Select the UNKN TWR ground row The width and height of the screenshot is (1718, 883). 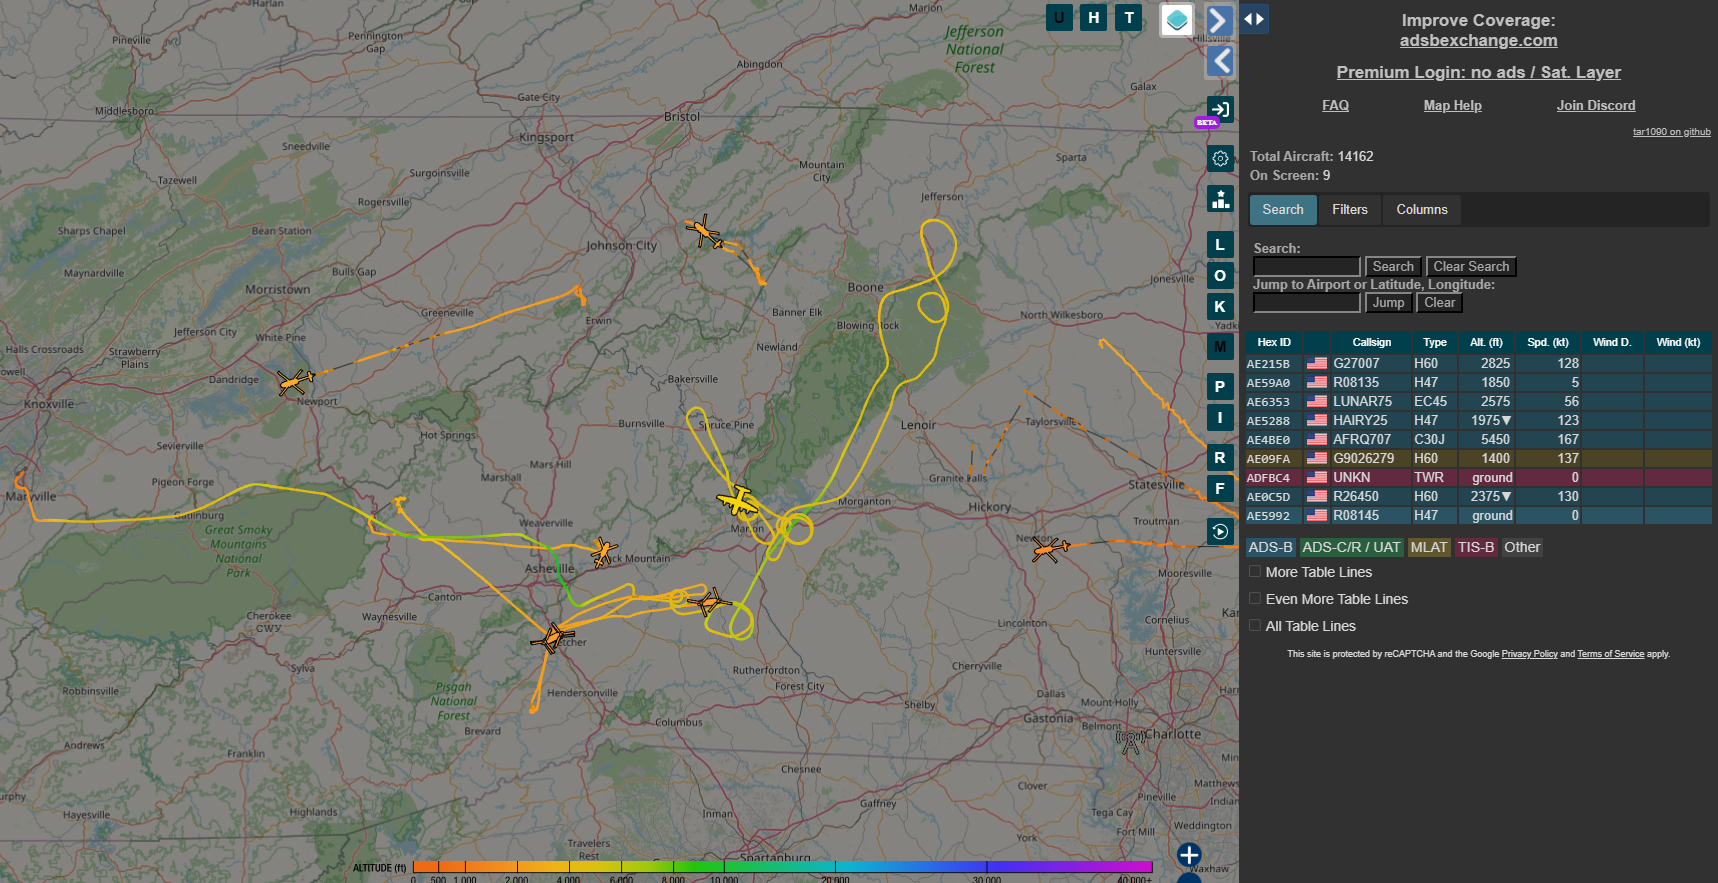1478,477
